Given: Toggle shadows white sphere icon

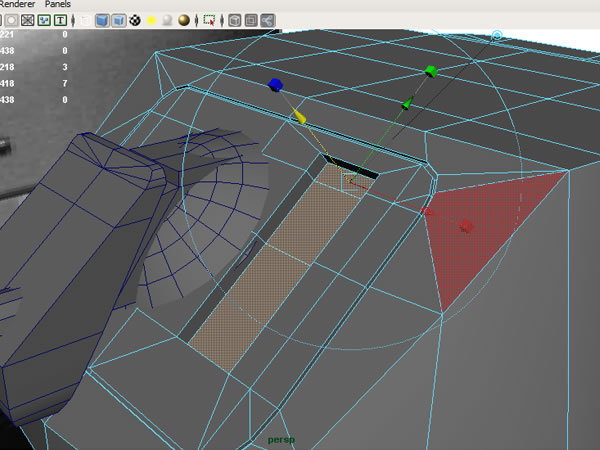Looking at the screenshot, I should 167,20.
